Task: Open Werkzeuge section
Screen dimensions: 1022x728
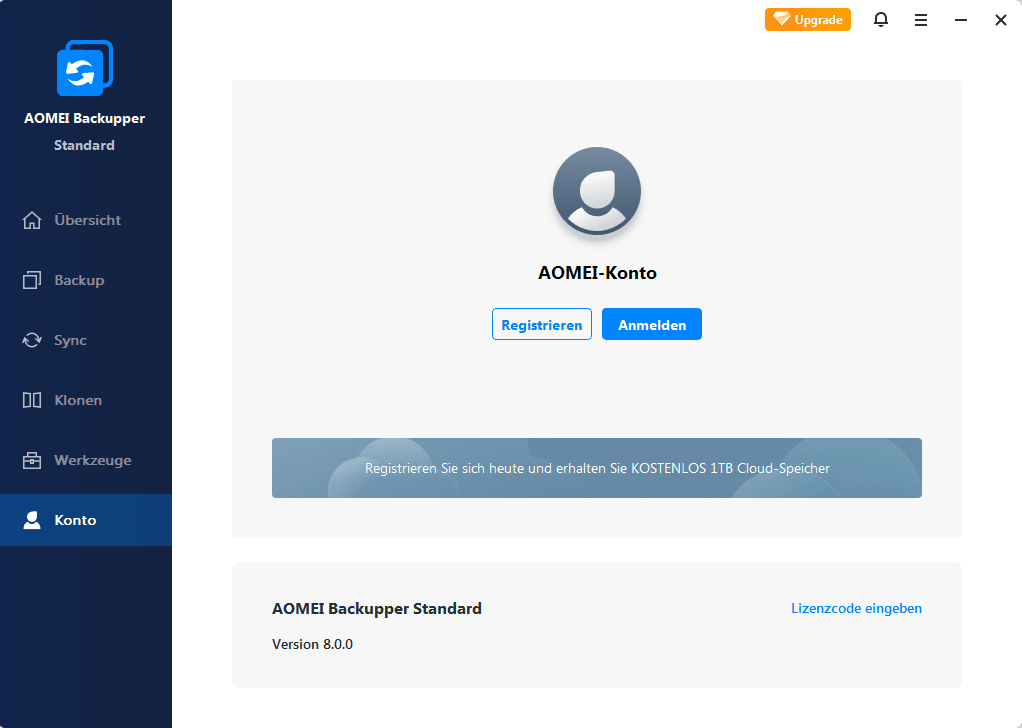Action: pyautogui.click(x=86, y=460)
